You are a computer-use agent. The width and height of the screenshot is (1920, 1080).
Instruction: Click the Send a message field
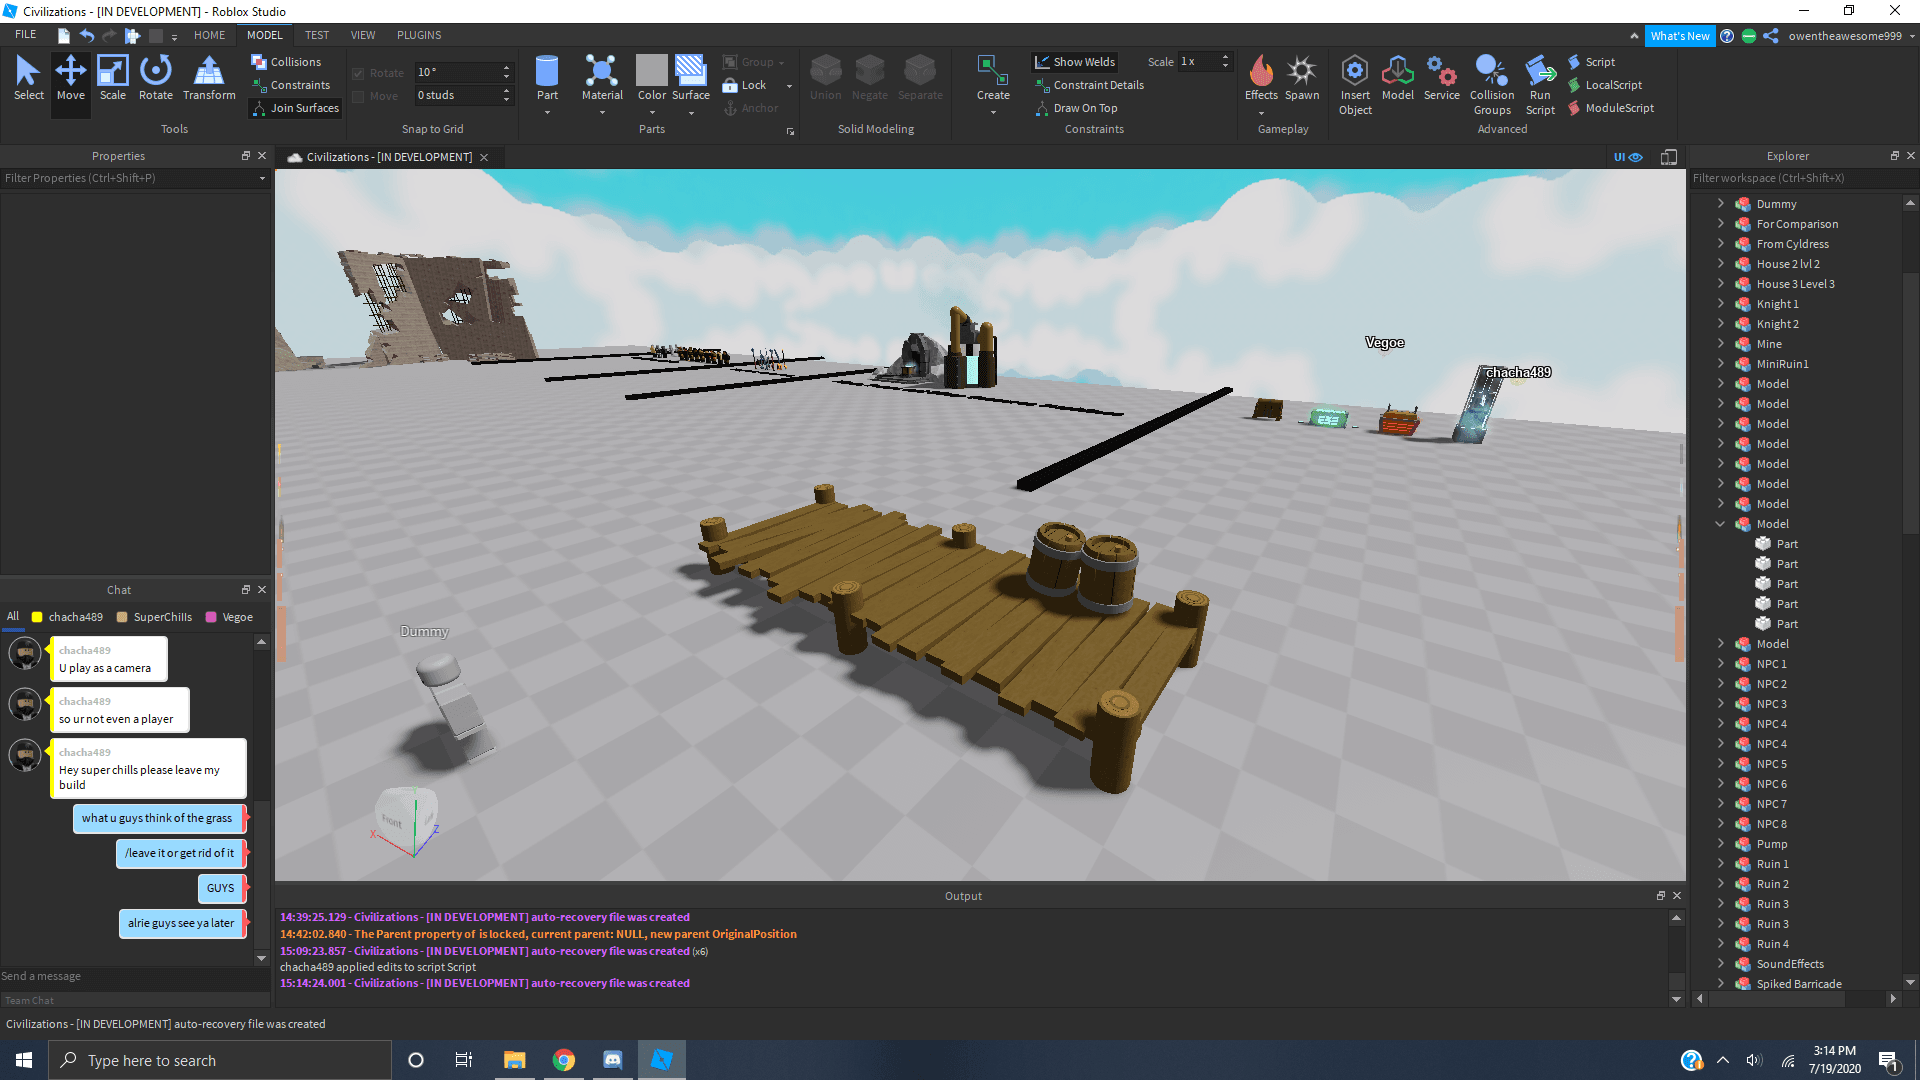tap(130, 976)
